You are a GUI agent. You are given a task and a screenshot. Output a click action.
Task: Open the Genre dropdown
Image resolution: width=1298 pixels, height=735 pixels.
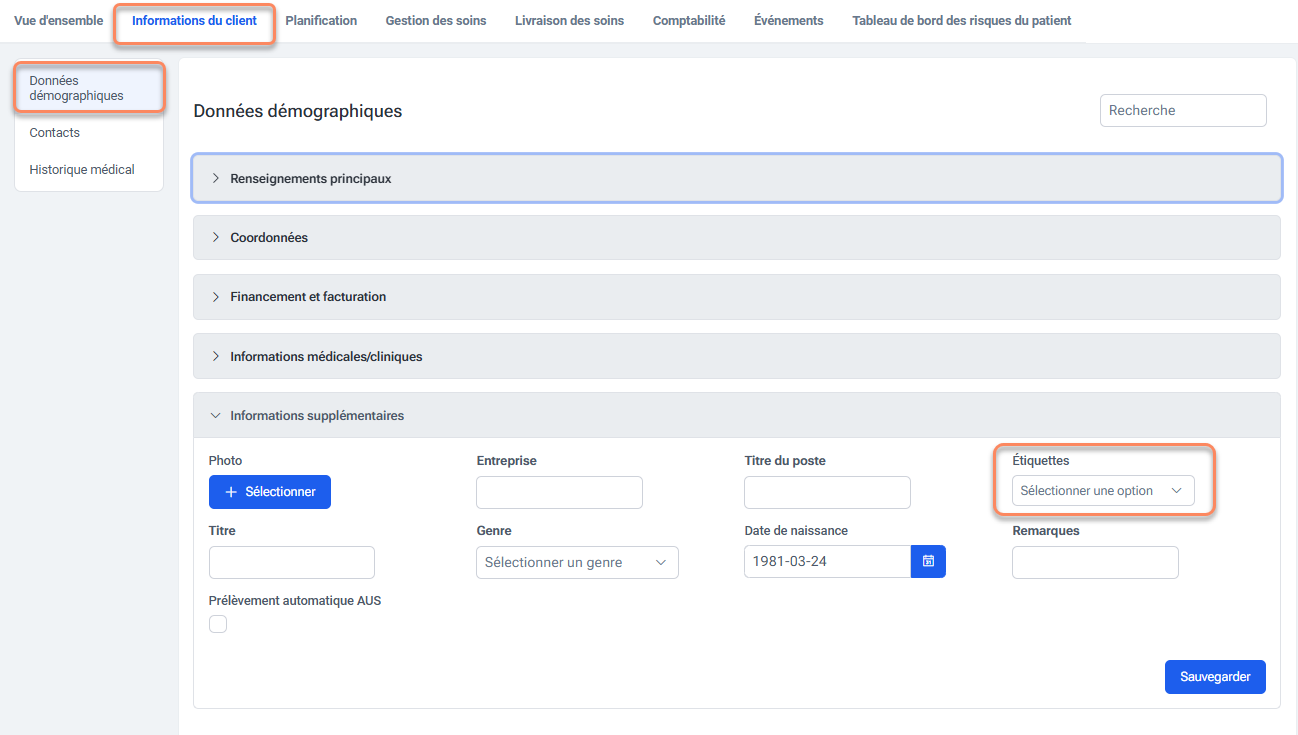[x=577, y=563]
